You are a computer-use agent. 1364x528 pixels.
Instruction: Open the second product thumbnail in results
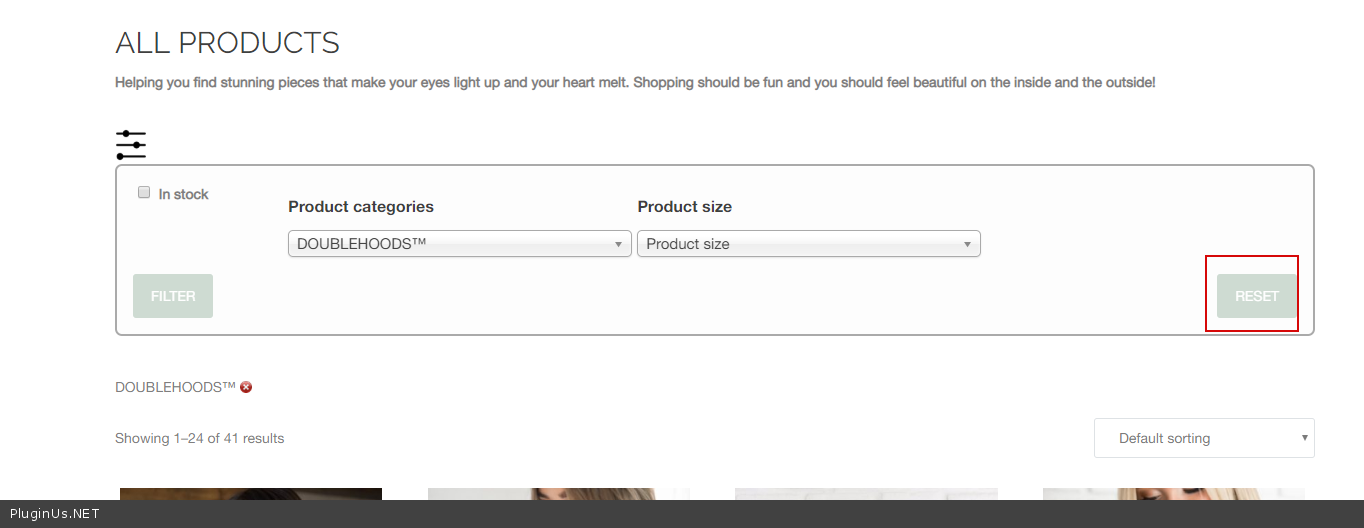pos(558,494)
